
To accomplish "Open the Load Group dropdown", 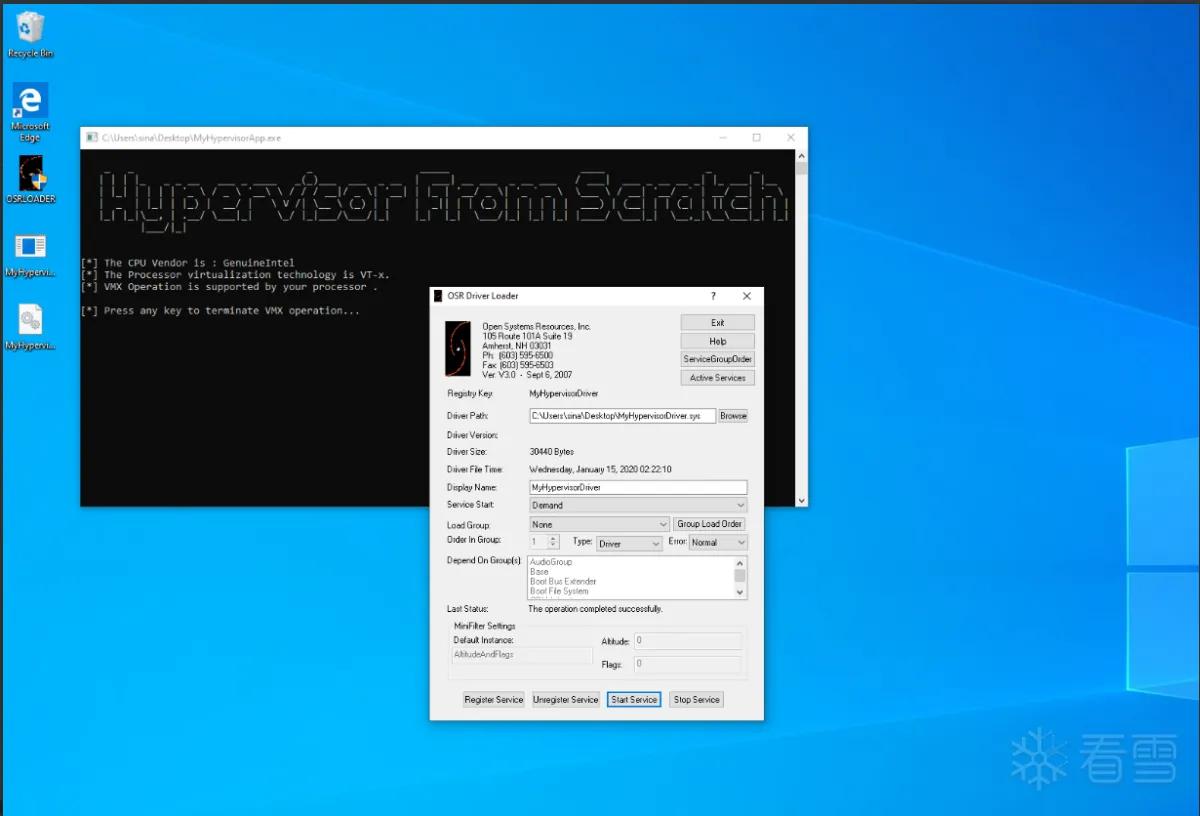I will 599,524.
